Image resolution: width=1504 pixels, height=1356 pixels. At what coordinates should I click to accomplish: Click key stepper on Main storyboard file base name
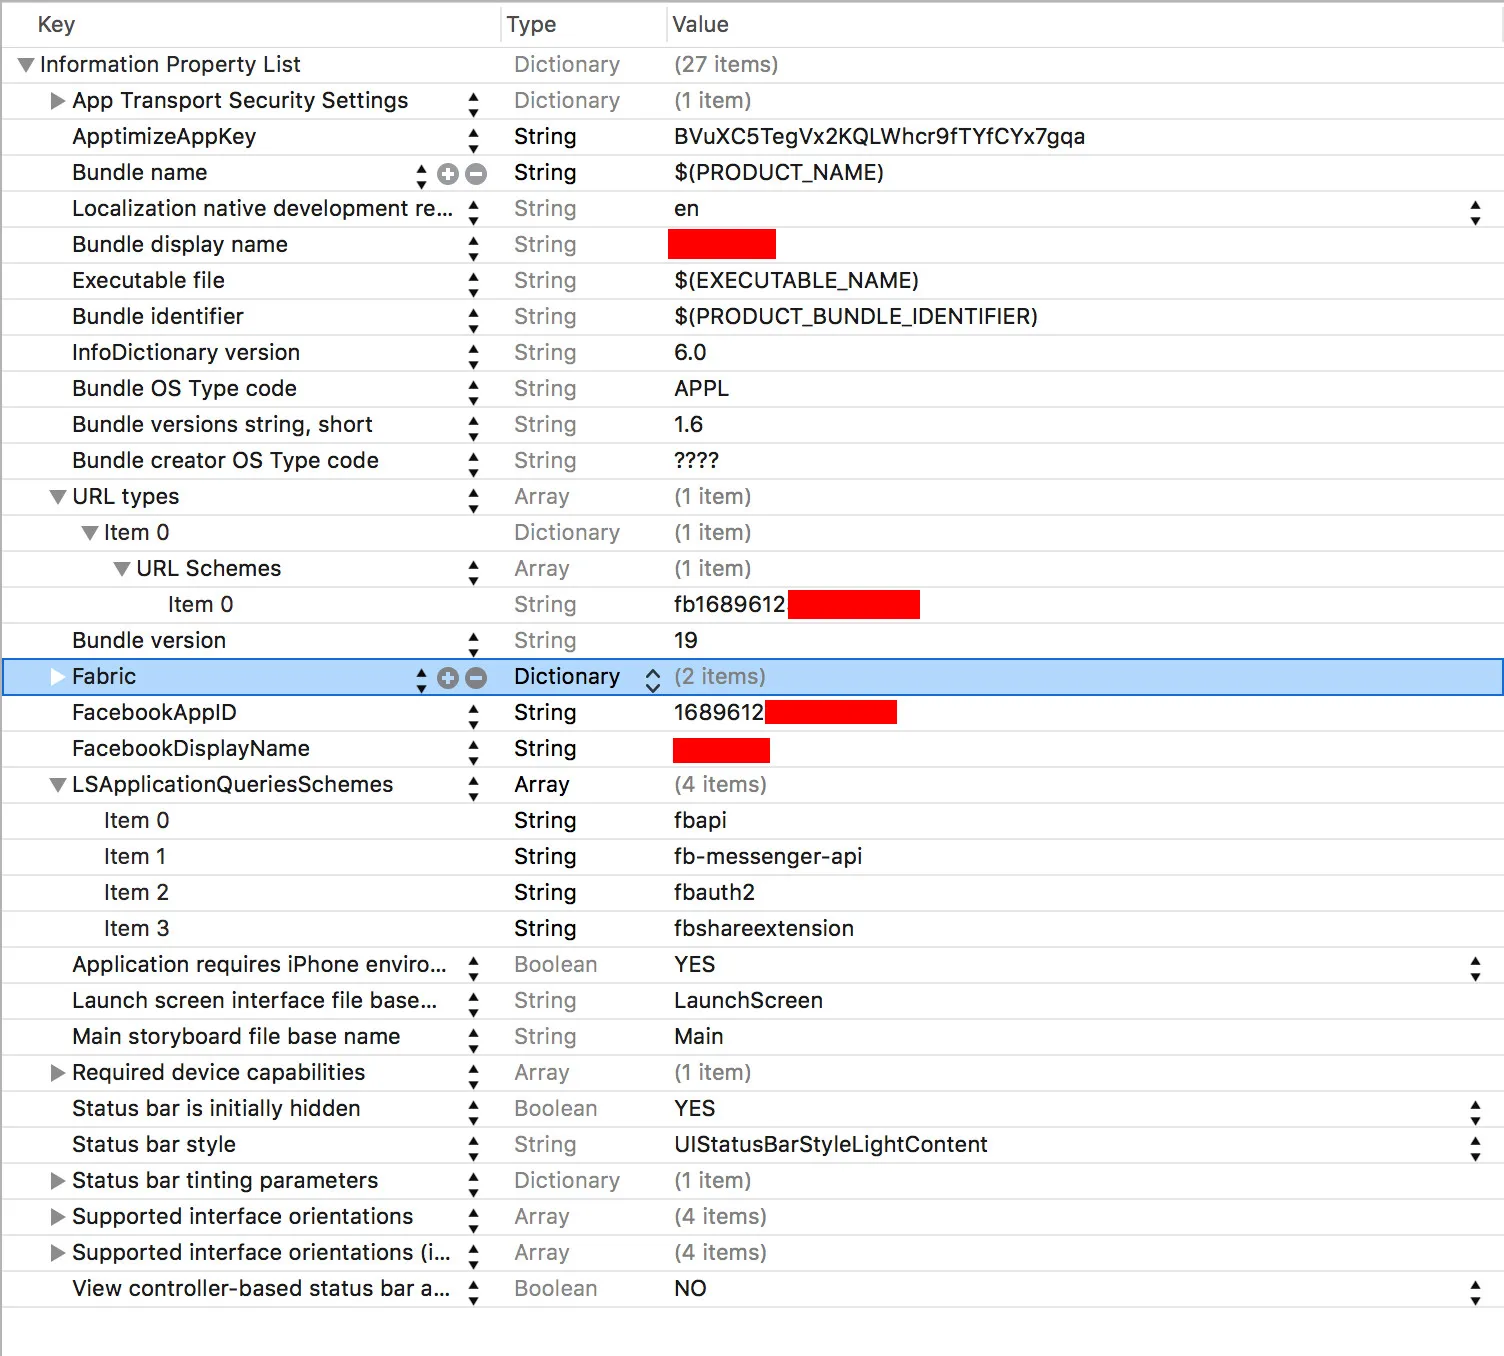(x=473, y=1040)
